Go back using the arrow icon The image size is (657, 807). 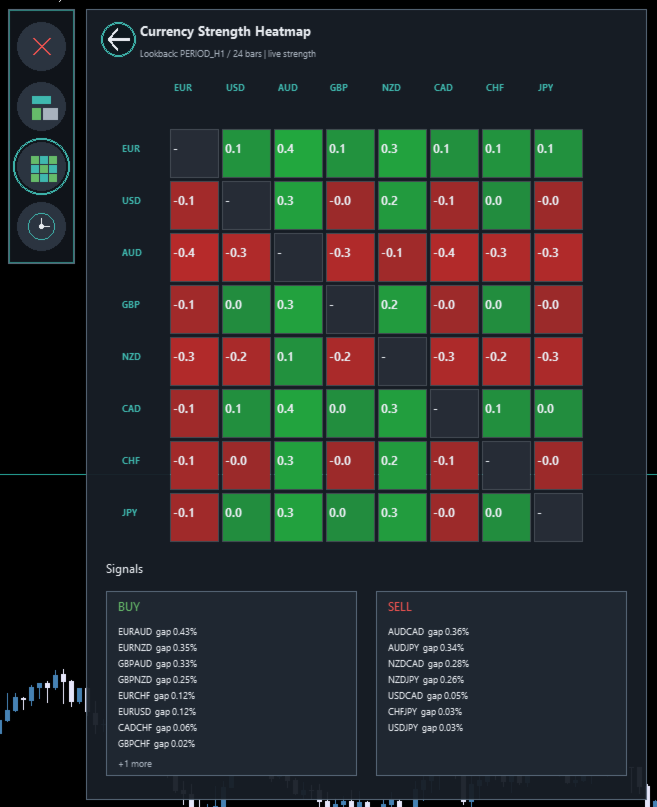[x=118, y=40]
